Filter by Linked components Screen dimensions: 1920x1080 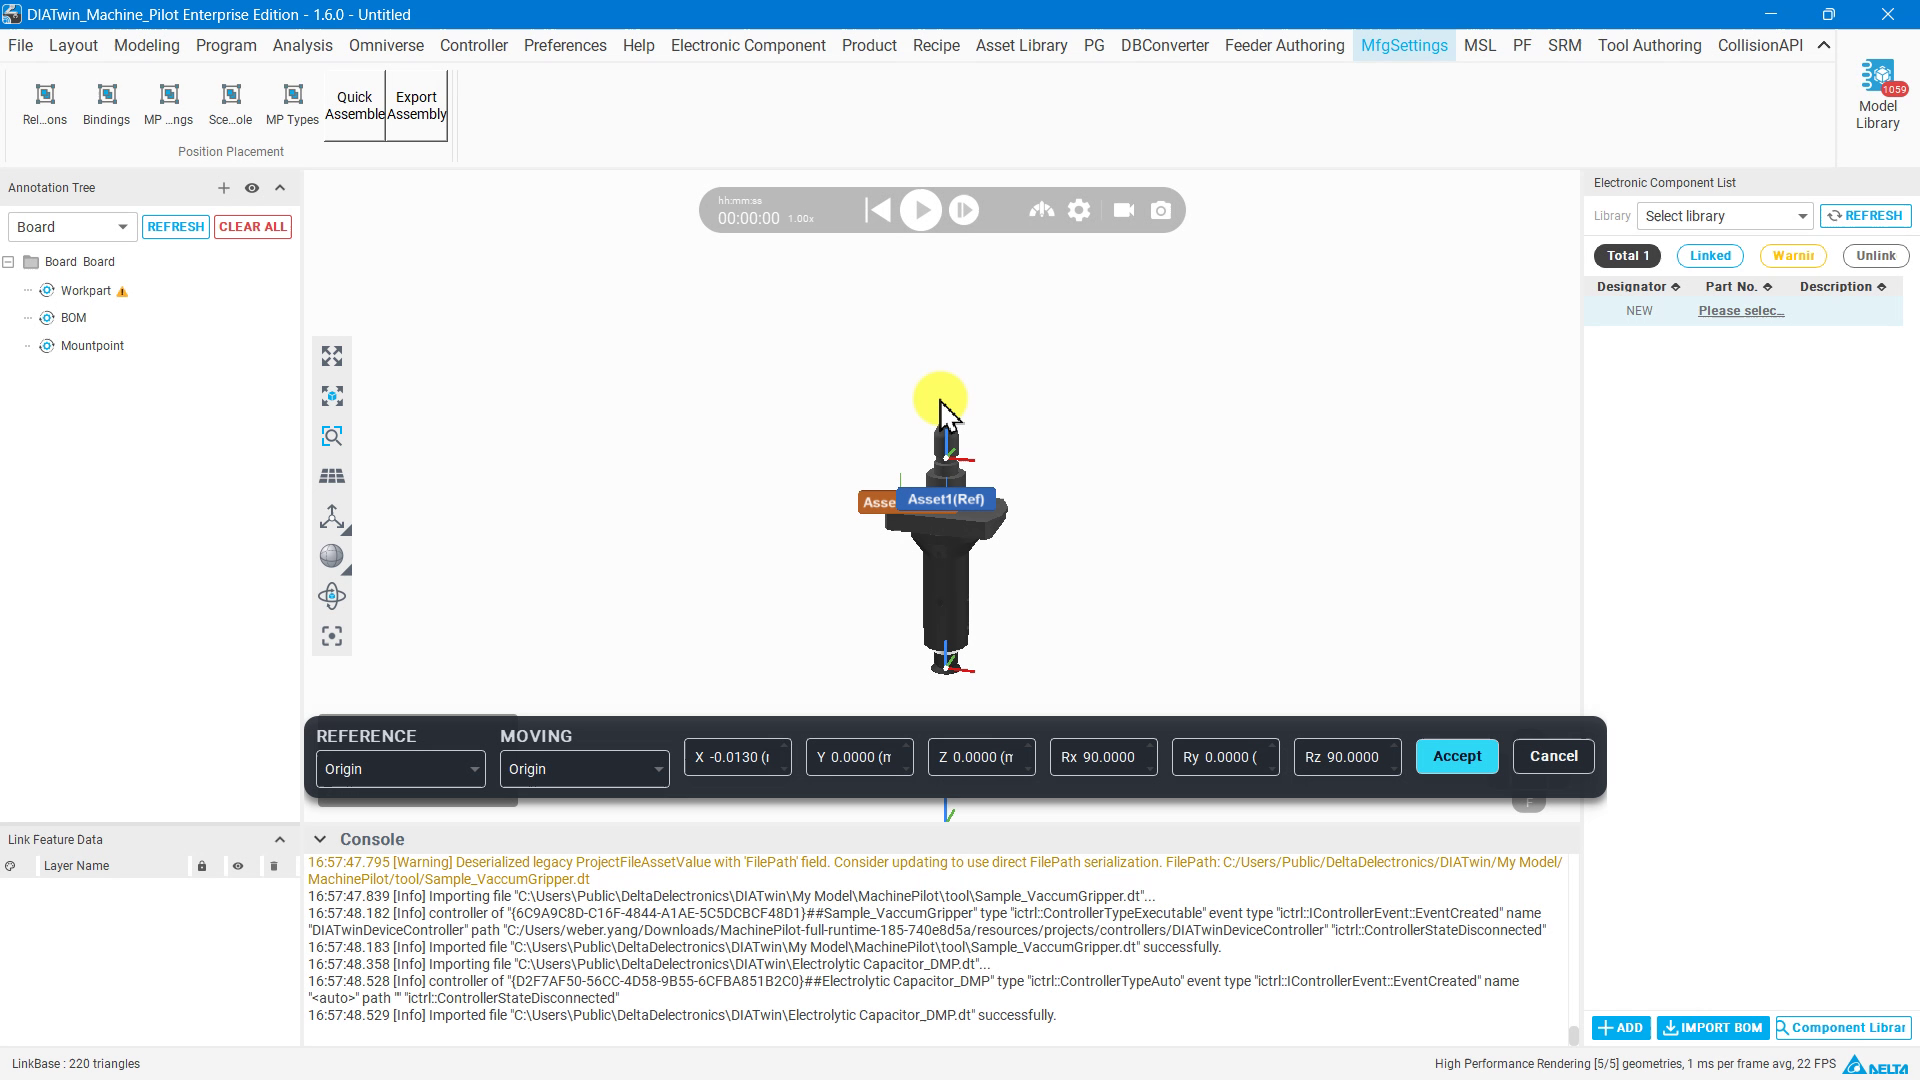point(1710,256)
